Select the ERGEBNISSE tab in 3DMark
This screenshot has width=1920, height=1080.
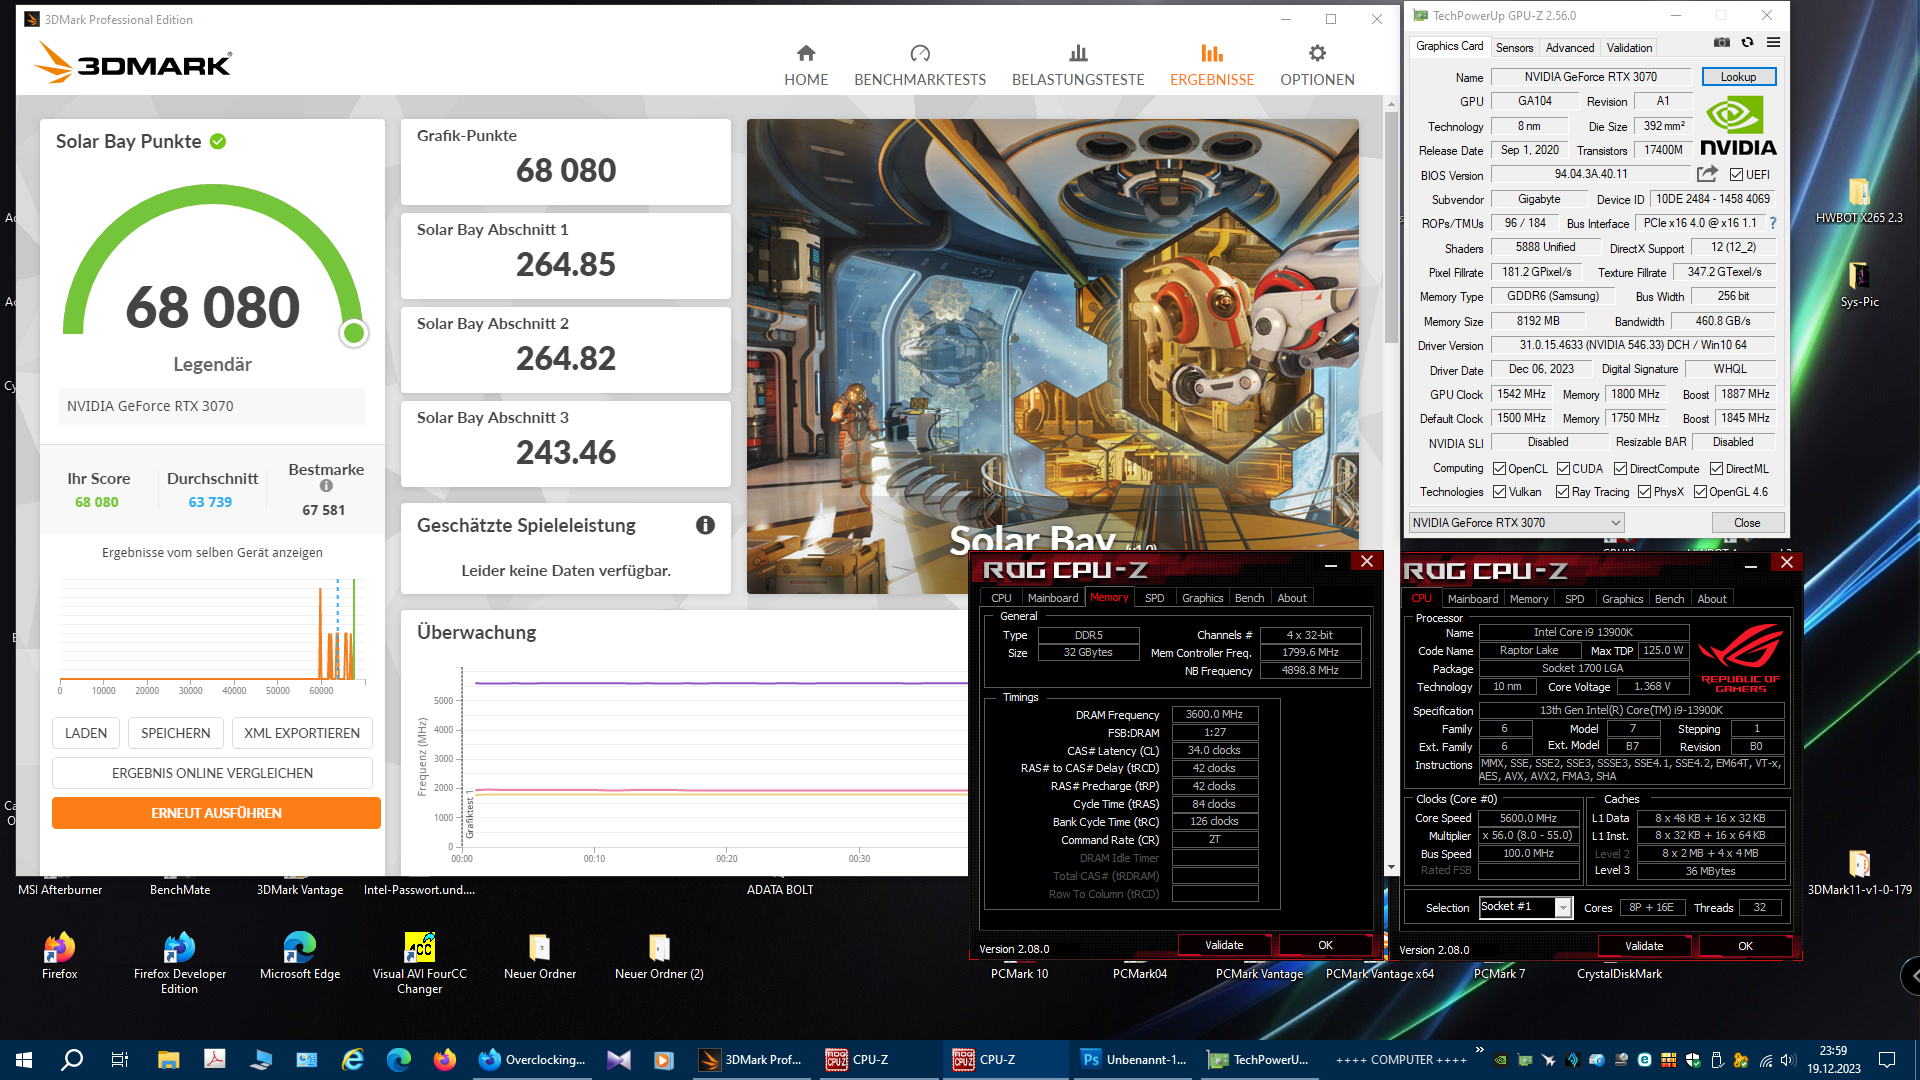coord(1212,66)
